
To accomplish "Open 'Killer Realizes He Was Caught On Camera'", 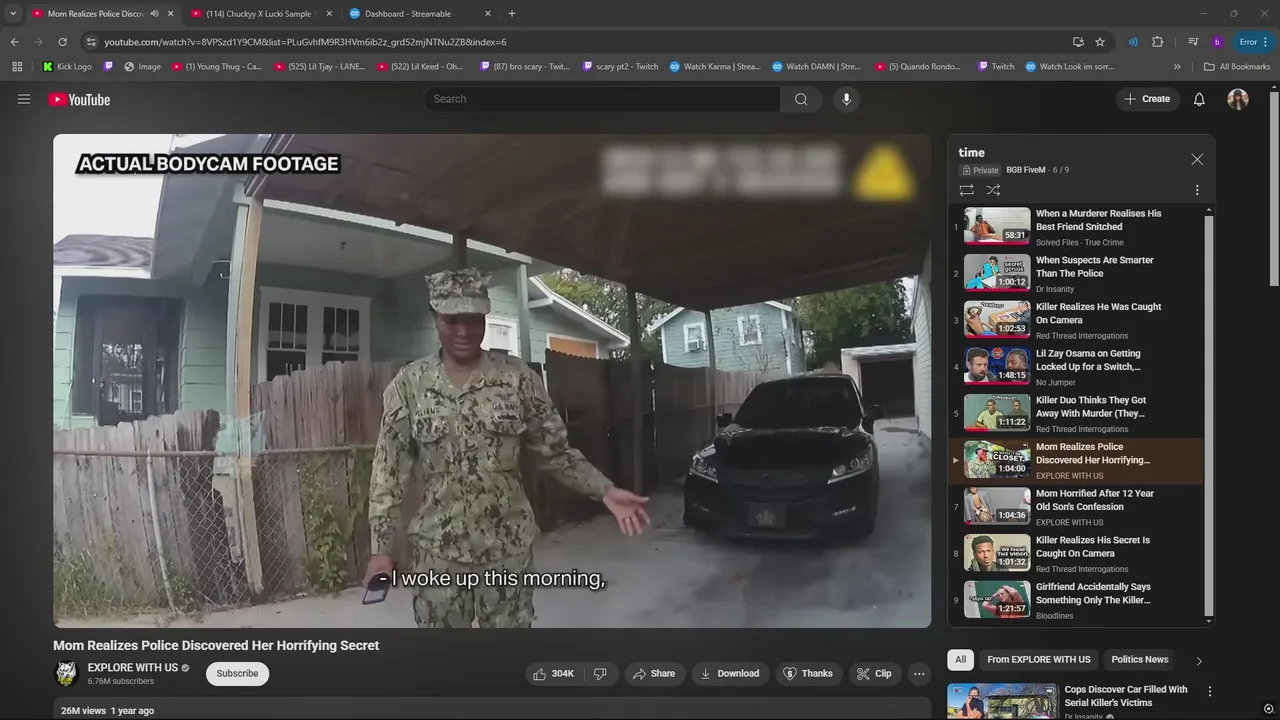I will (x=1076, y=321).
